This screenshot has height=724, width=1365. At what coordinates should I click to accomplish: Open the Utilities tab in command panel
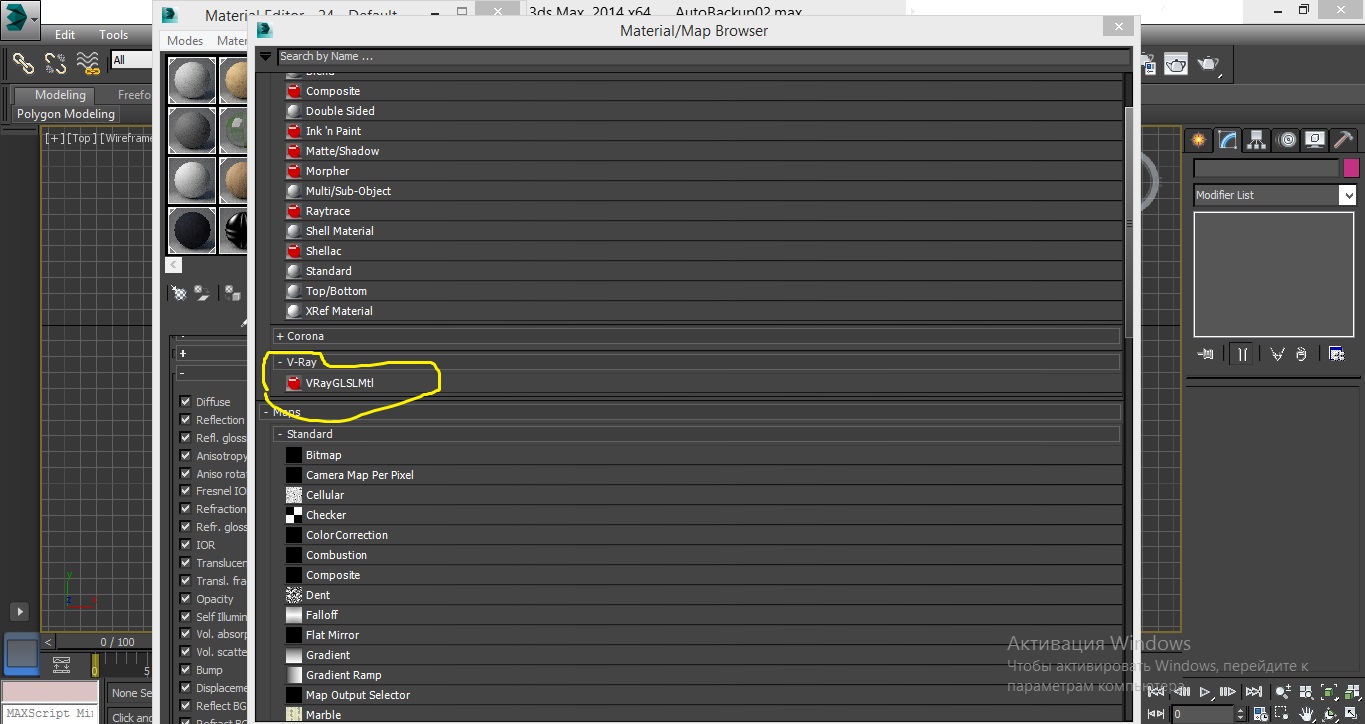pos(1344,140)
